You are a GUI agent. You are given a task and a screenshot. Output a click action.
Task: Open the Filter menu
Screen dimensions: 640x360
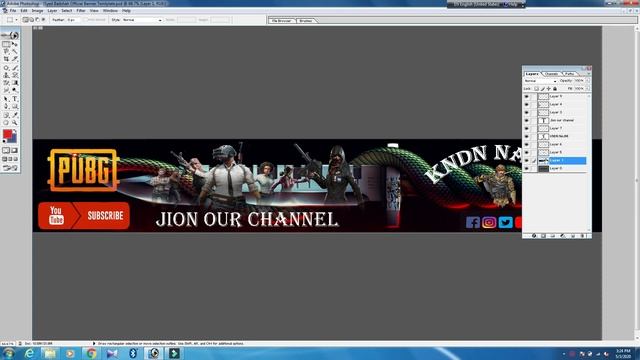click(x=81, y=11)
